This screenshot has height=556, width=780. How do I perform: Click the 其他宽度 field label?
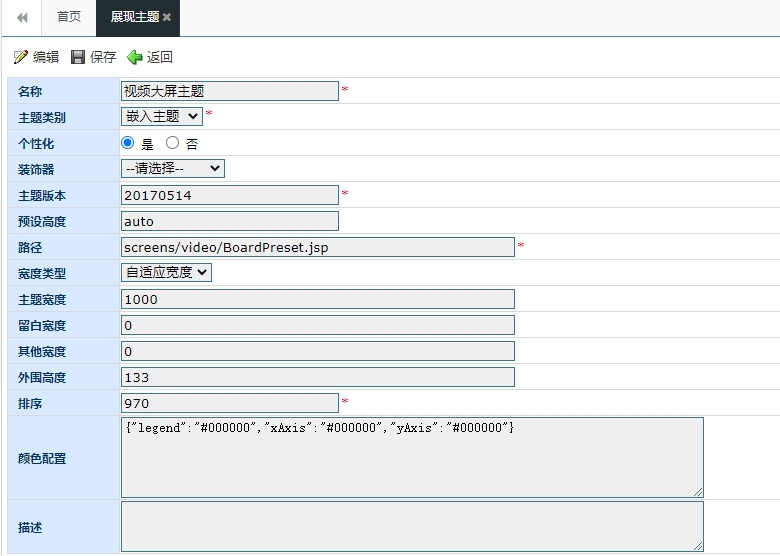42,352
